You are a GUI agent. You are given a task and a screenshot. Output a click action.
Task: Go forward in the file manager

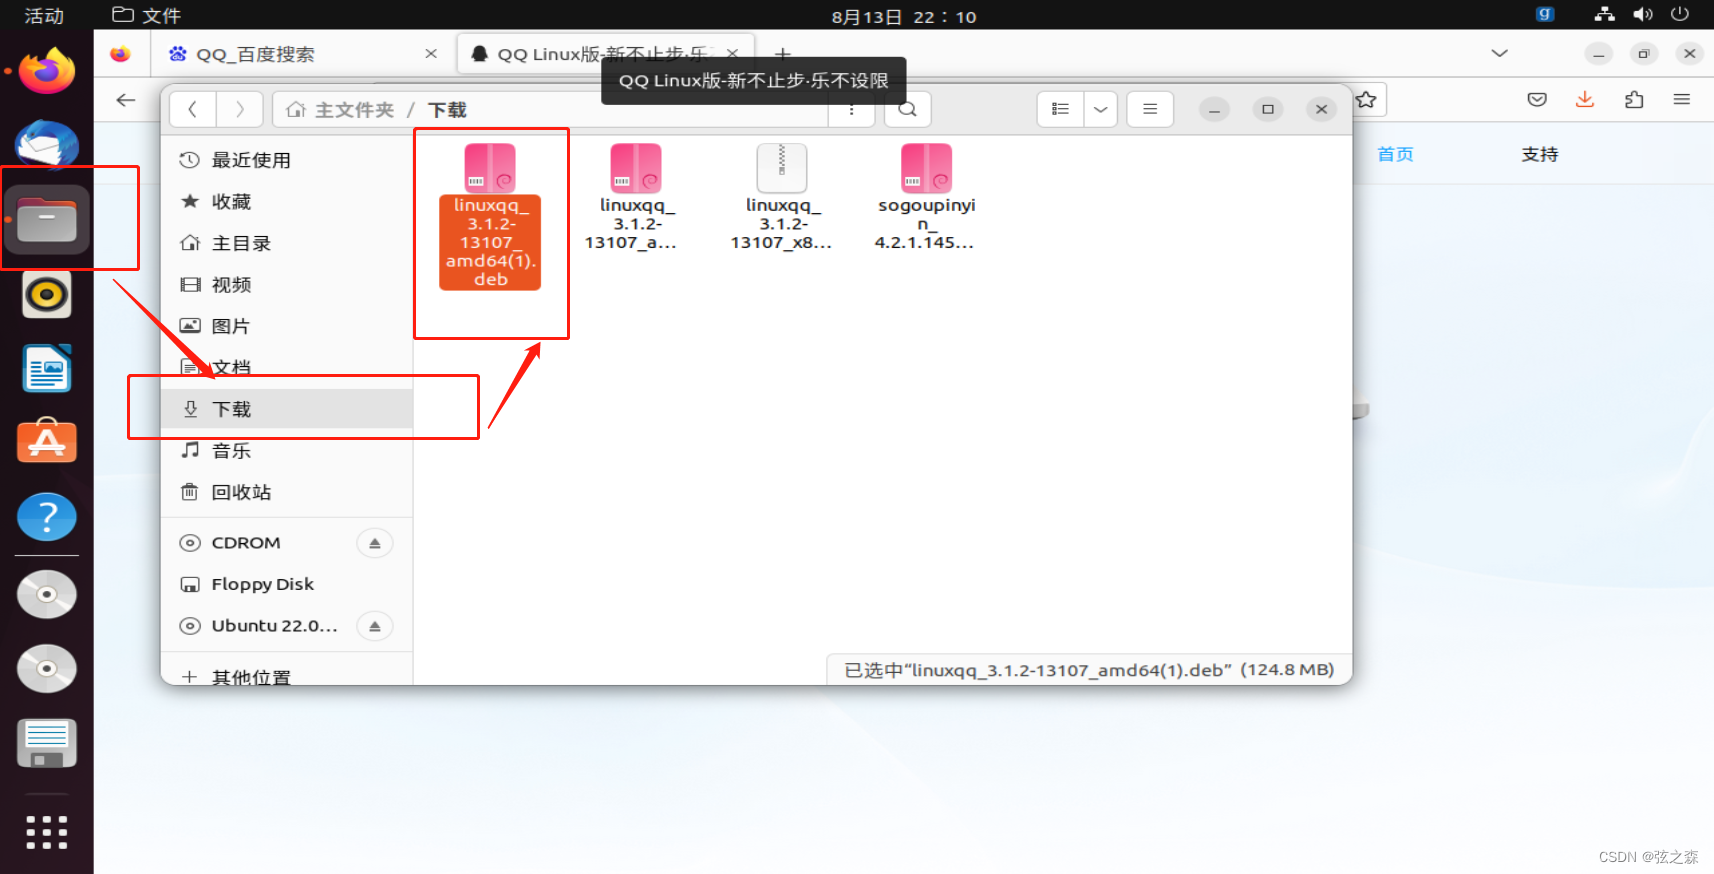tap(240, 110)
